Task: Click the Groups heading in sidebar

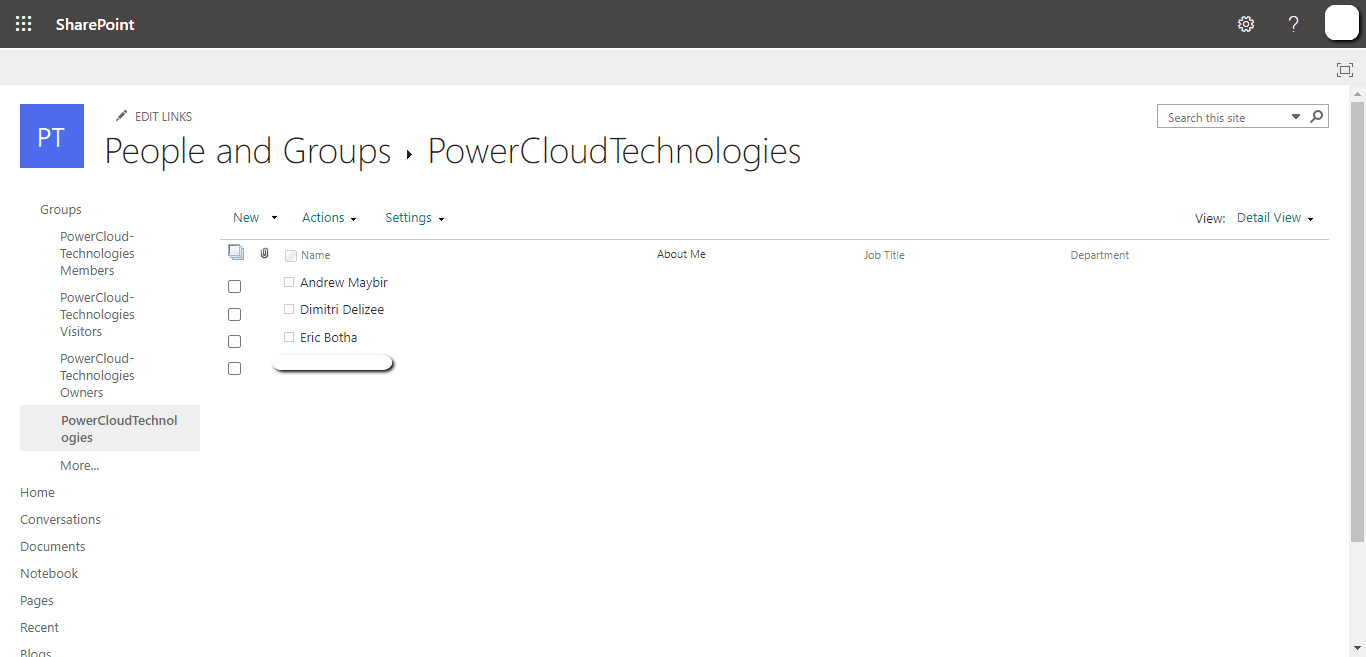Action: (x=61, y=210)
